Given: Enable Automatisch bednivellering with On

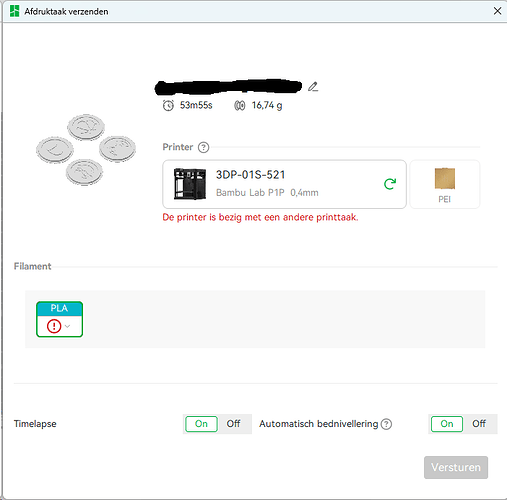Looking at the screenshot, I should 447,424.
